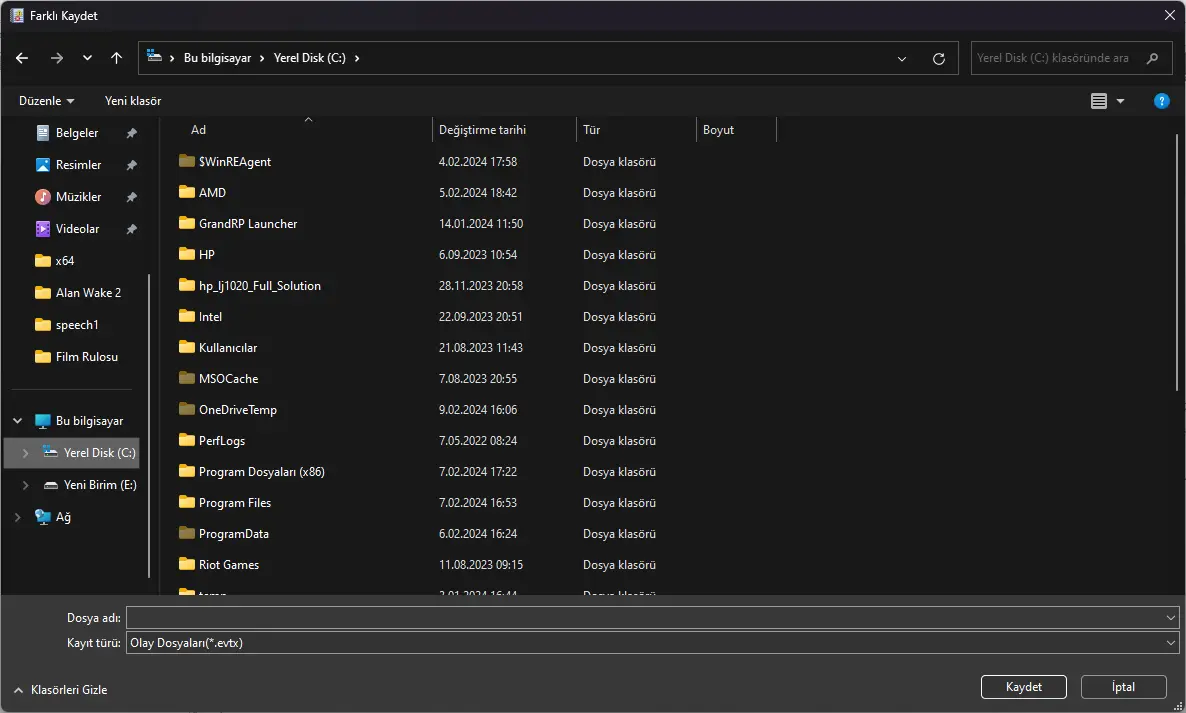Select the $WinREAgent folder icon
The height and width of the screenshot is (713, 1186).
click(x=187, y=161)
